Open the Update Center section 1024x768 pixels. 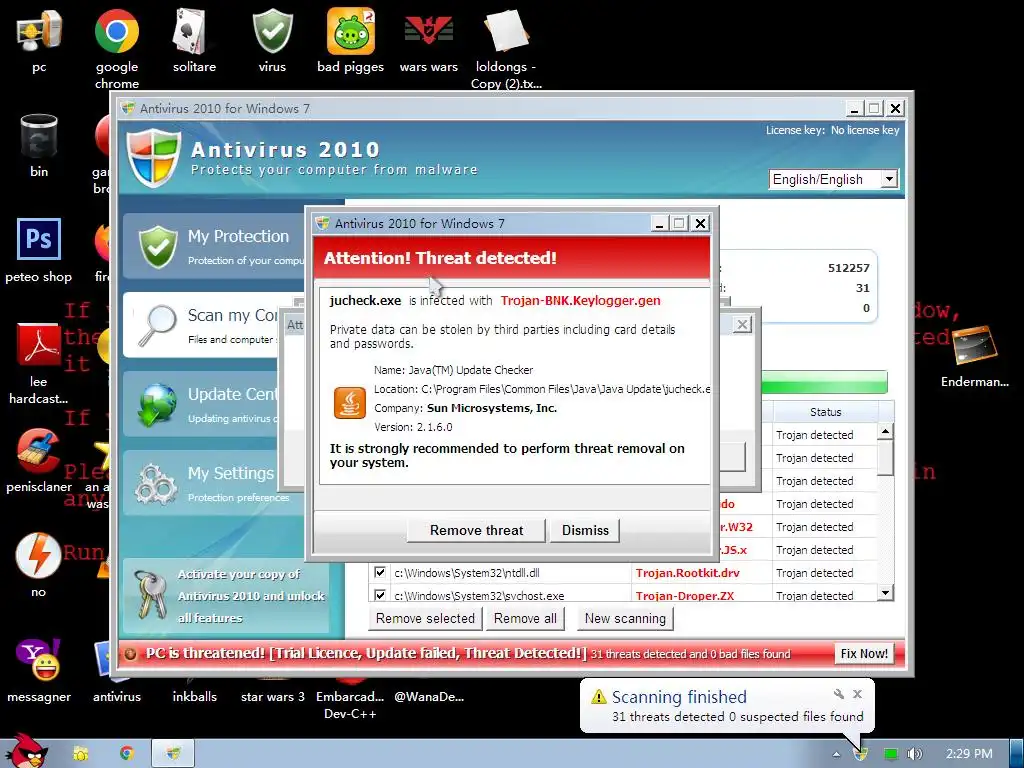tap(202, 404)
